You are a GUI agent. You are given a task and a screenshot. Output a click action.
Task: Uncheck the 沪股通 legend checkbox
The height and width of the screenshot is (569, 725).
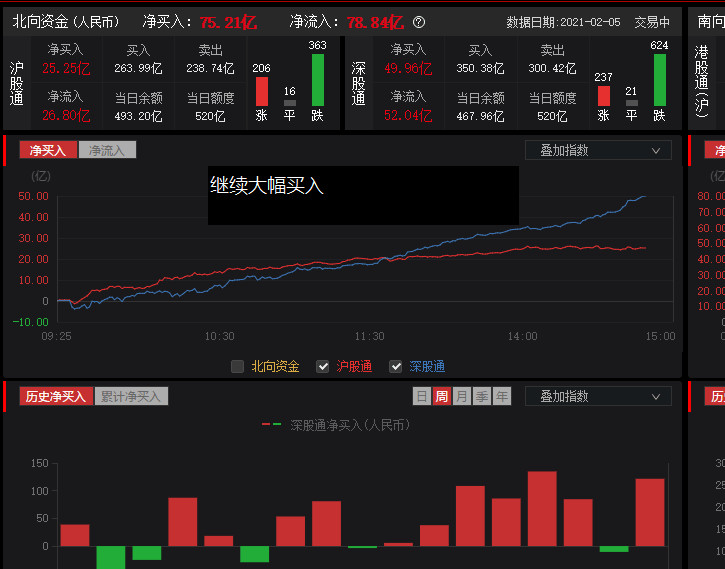coord(322,367)
